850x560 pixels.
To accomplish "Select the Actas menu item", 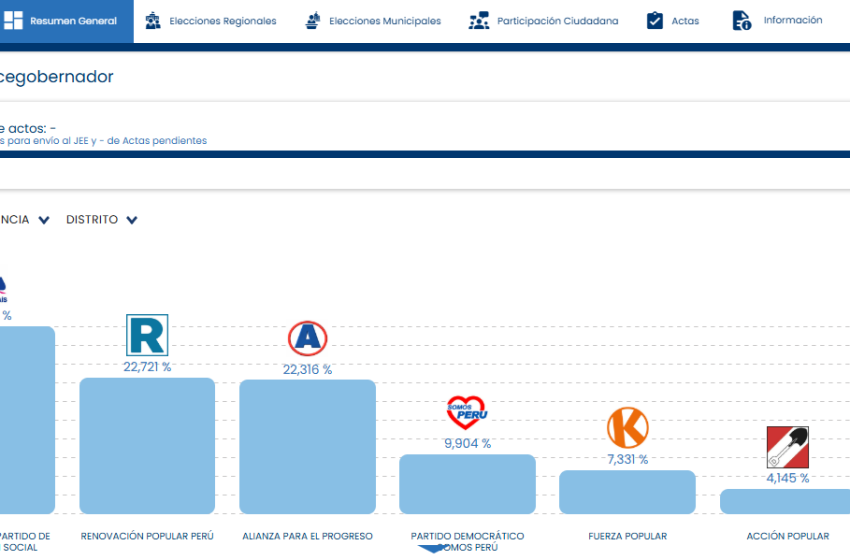I will [673, 21].
